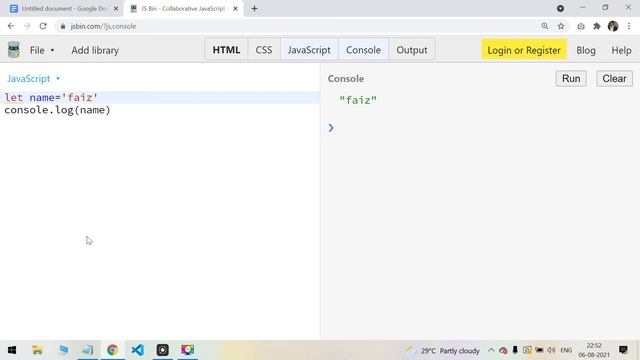The width and height of the screenshot is (640, 360).
Task: Open a new browser tab
Action: [x=254, y=9]
